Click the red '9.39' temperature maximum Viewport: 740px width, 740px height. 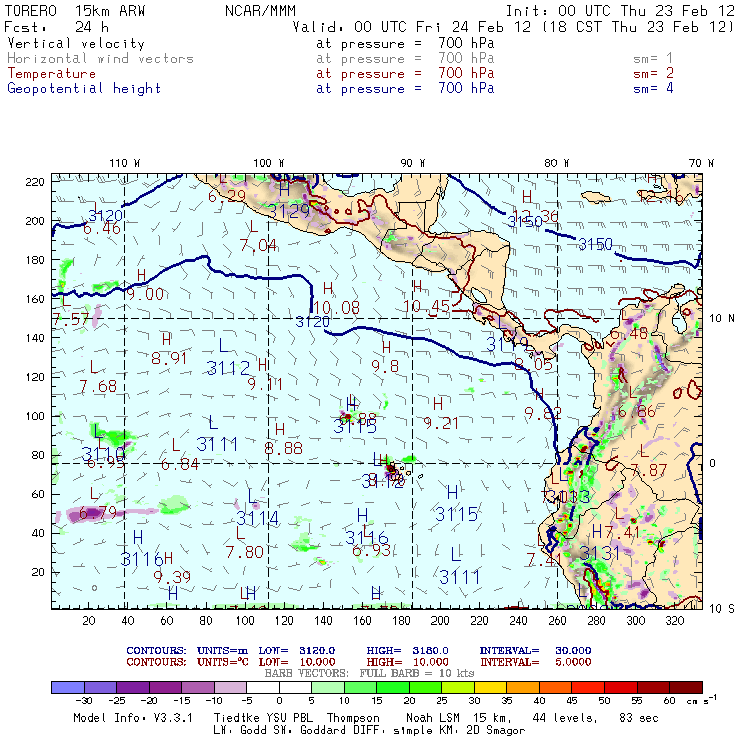coord(172,577)
